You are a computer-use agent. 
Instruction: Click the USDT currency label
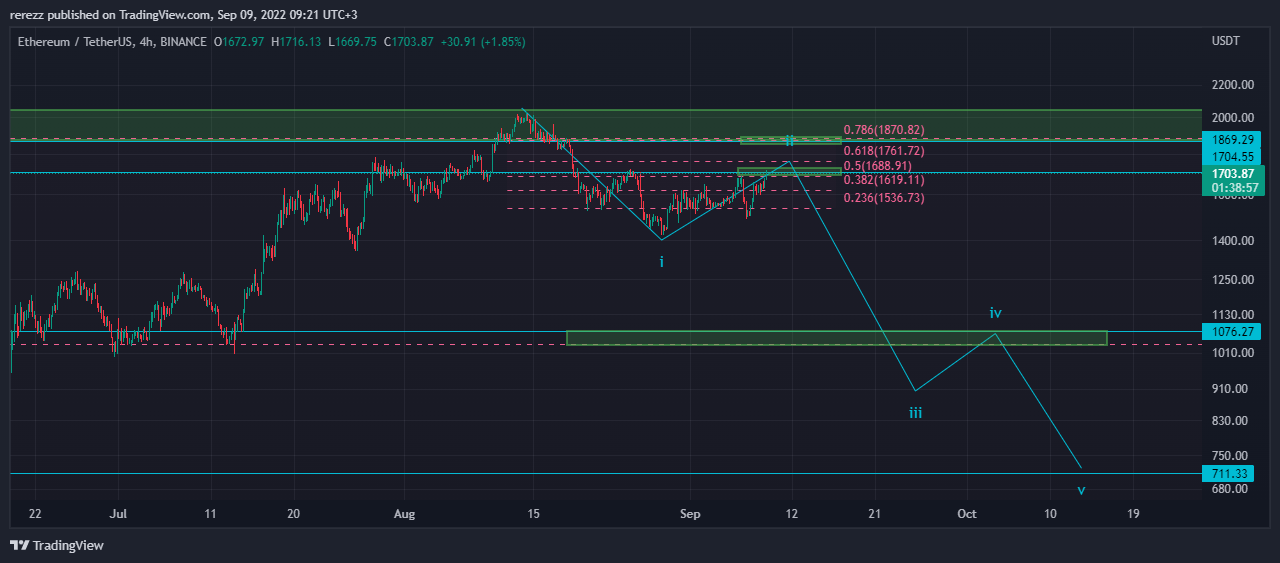coord(1225,41)
